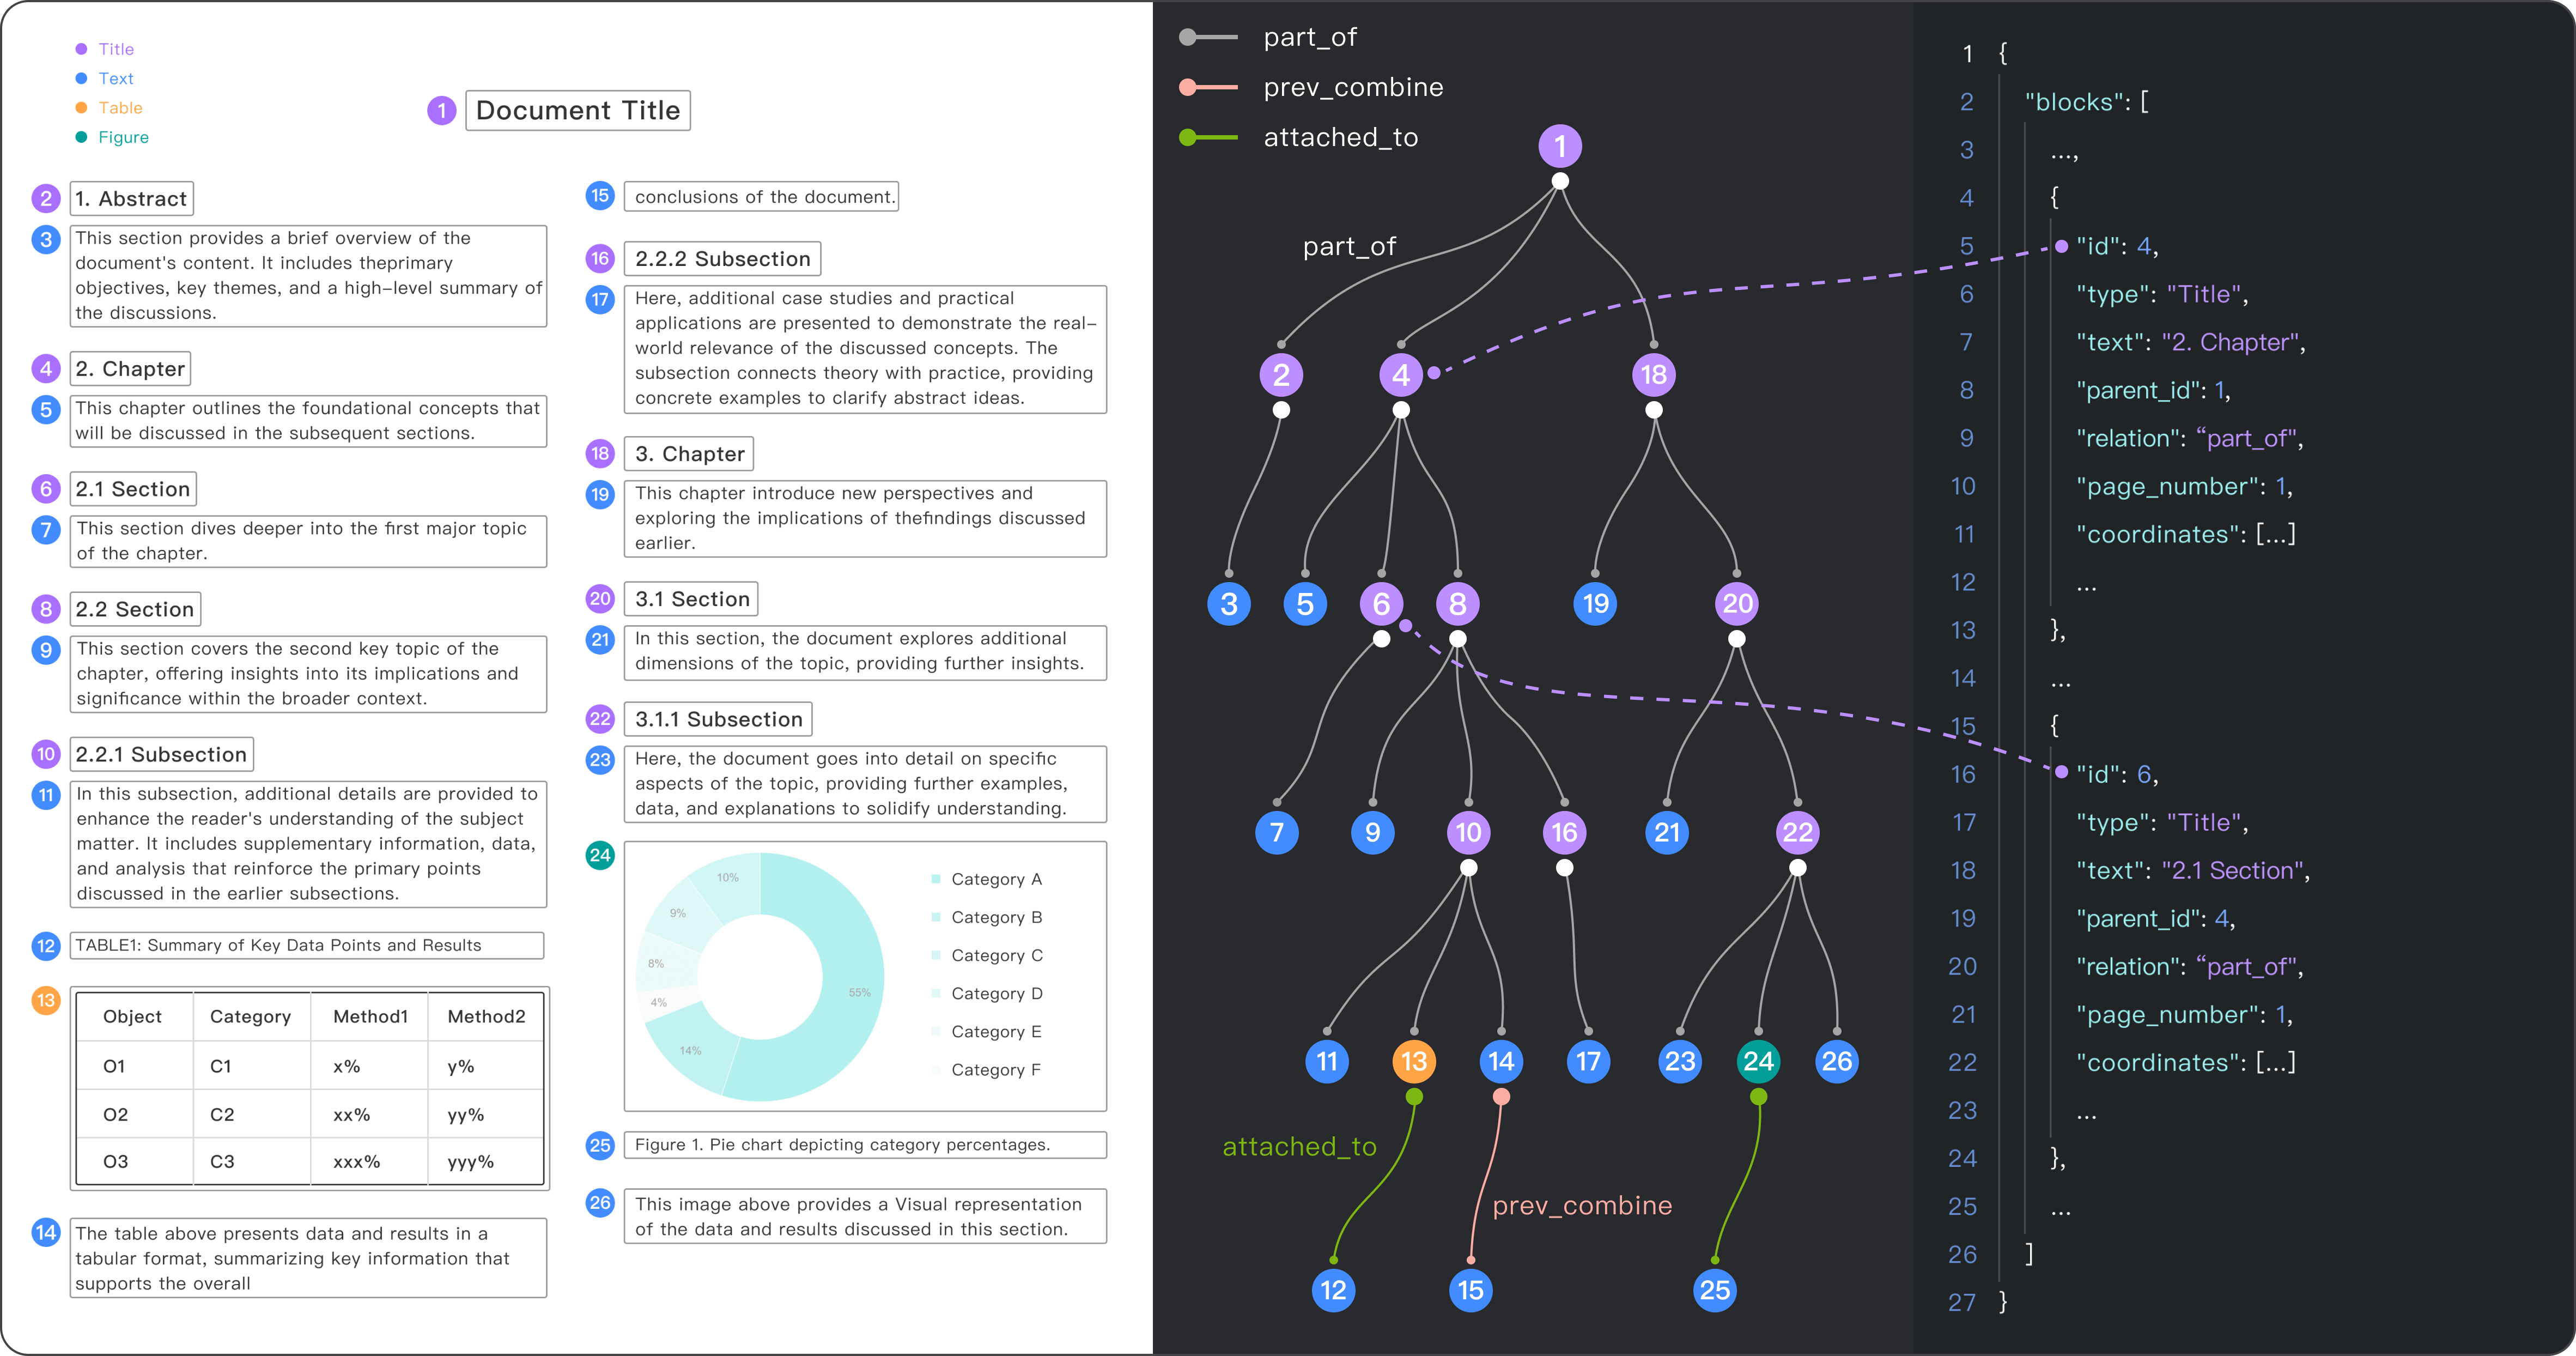This screenshot has height=1356, width=2576.
Task: Click the 'conclusions of the document.' text box
Action: click(x=761, y=197)
